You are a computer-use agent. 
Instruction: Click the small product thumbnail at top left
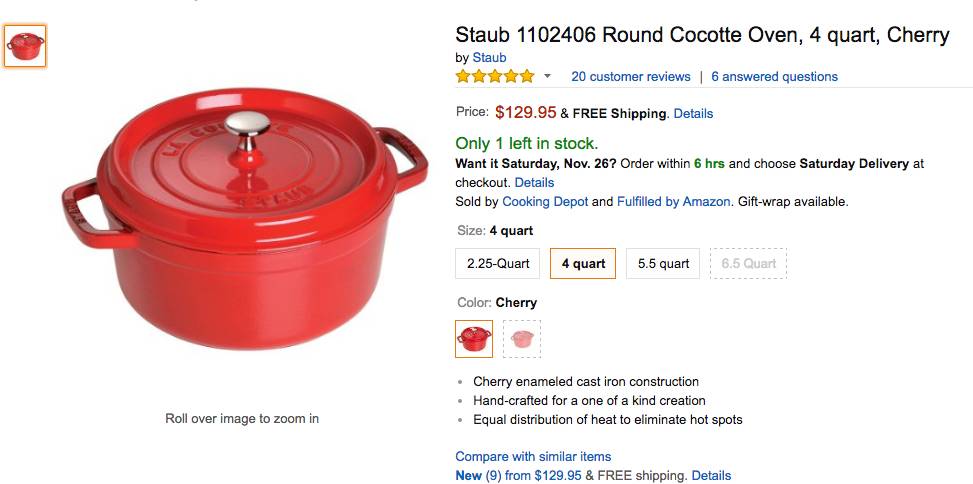pyautogui.click(x=25, y=46)
